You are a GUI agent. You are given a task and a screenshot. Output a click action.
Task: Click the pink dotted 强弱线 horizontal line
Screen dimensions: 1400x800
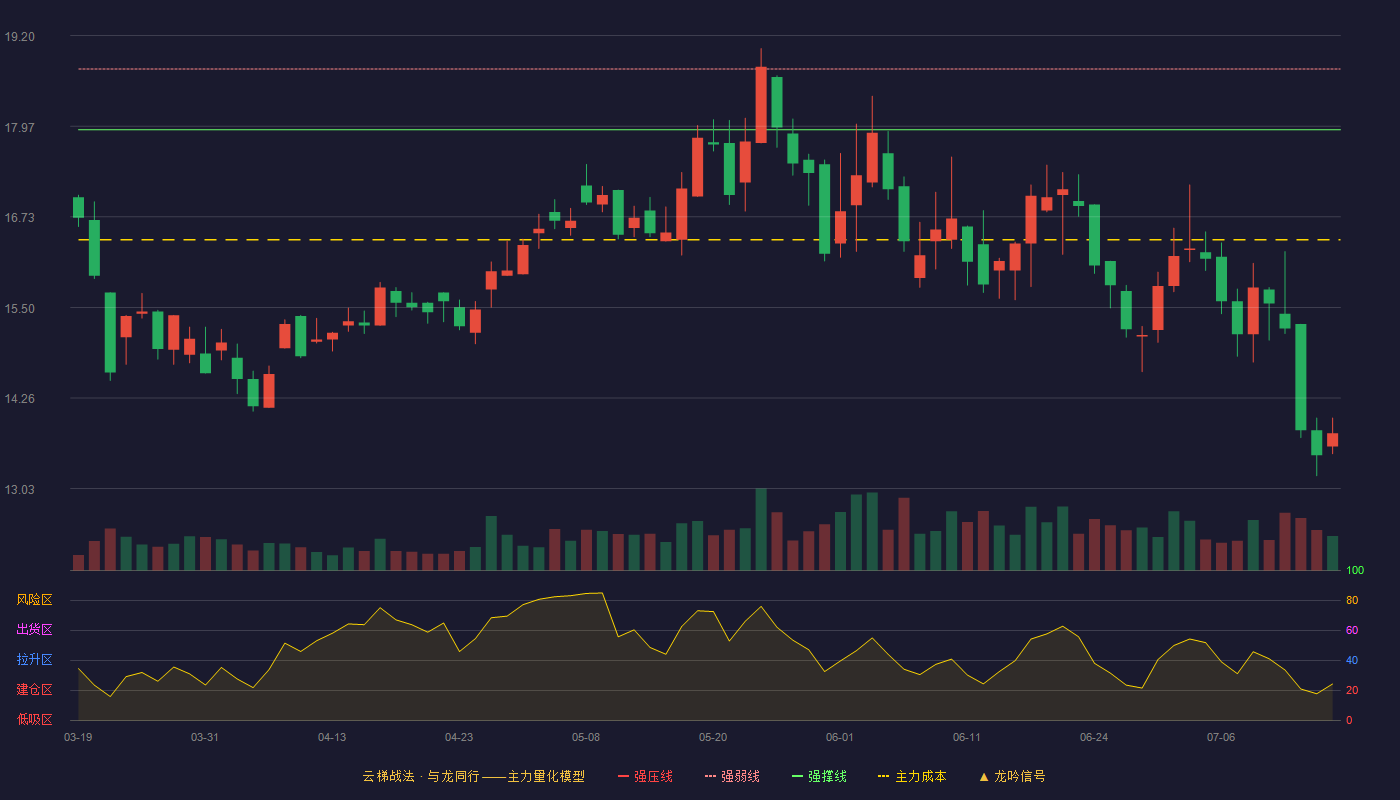click(x=709, y=69)
